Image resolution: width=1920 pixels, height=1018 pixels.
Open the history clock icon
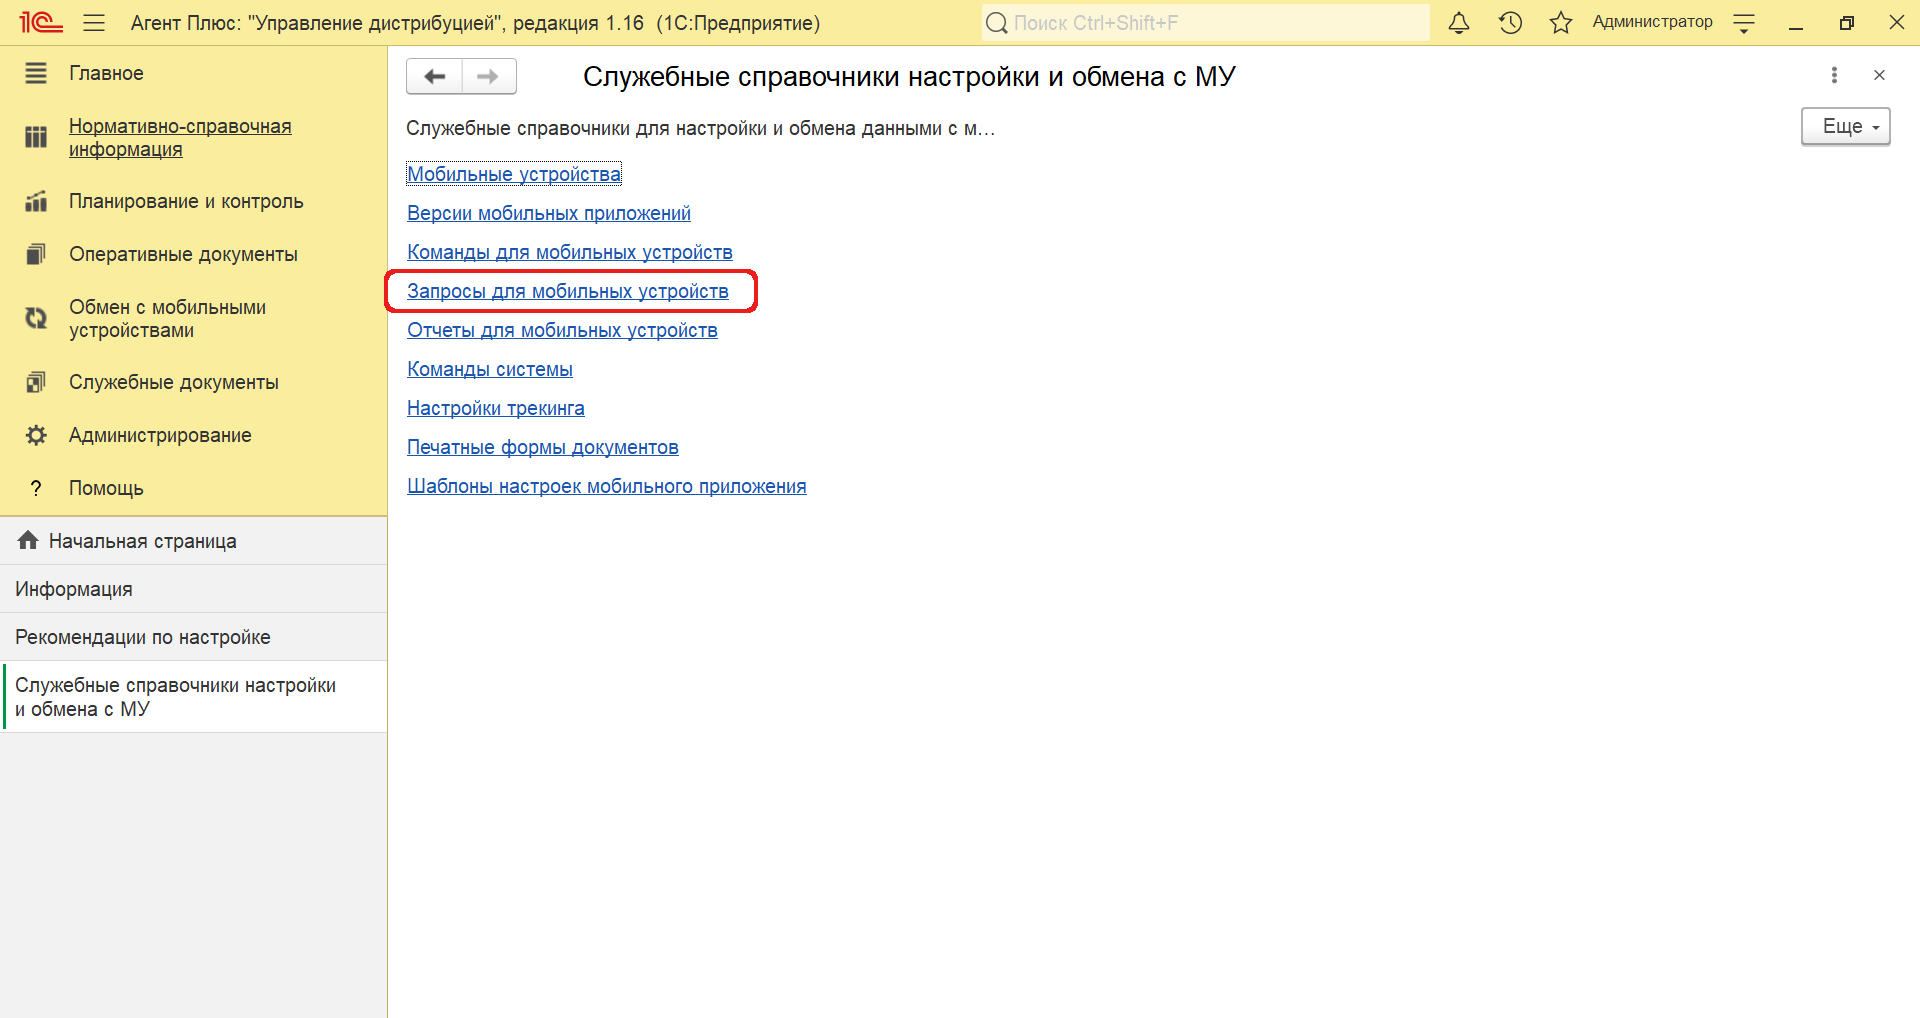click(1510, 23)
